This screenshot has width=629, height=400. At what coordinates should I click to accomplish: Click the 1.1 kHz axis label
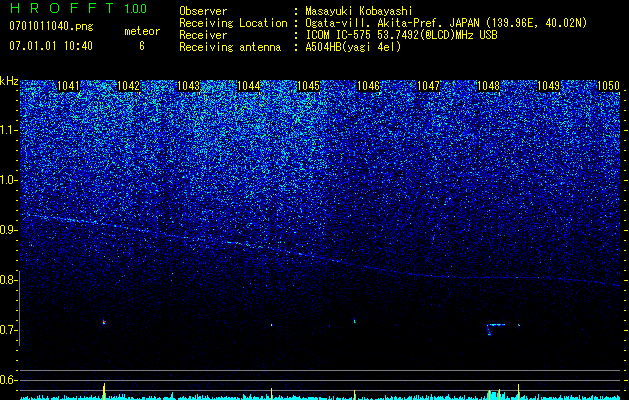click(x=8, y=130)
